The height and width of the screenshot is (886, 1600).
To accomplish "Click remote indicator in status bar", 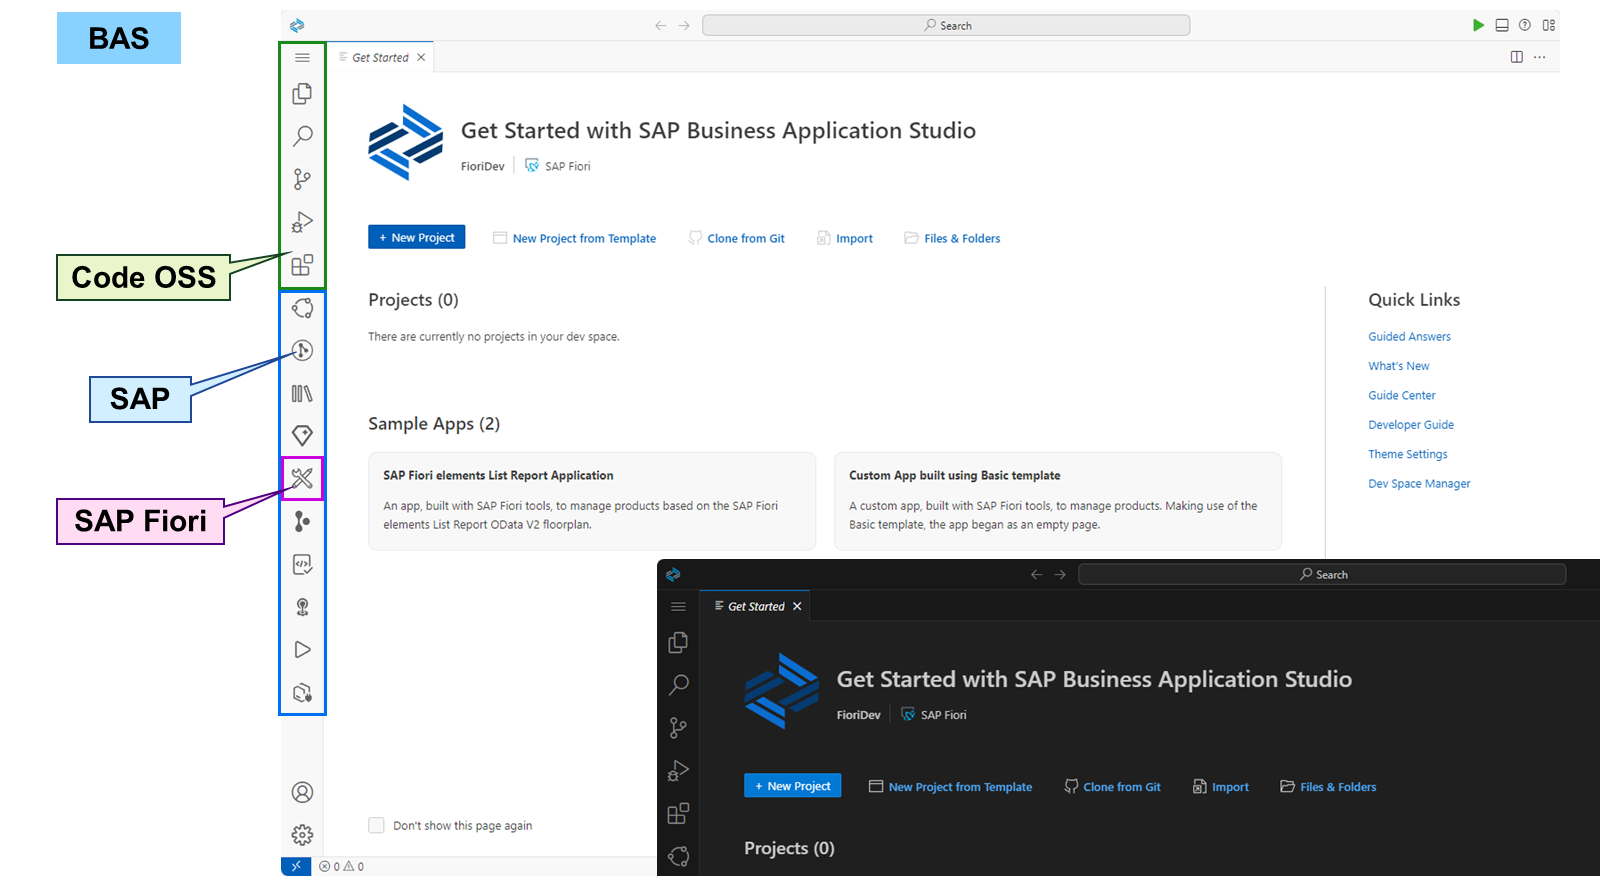I will point(296,866).
